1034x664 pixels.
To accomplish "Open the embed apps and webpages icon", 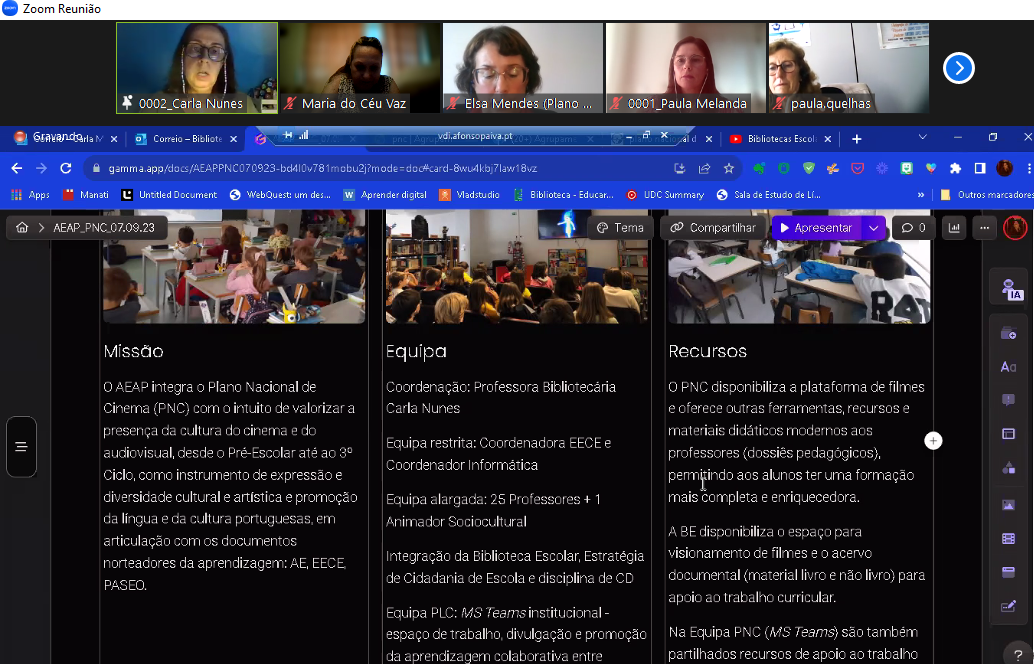I will 1008,572.
